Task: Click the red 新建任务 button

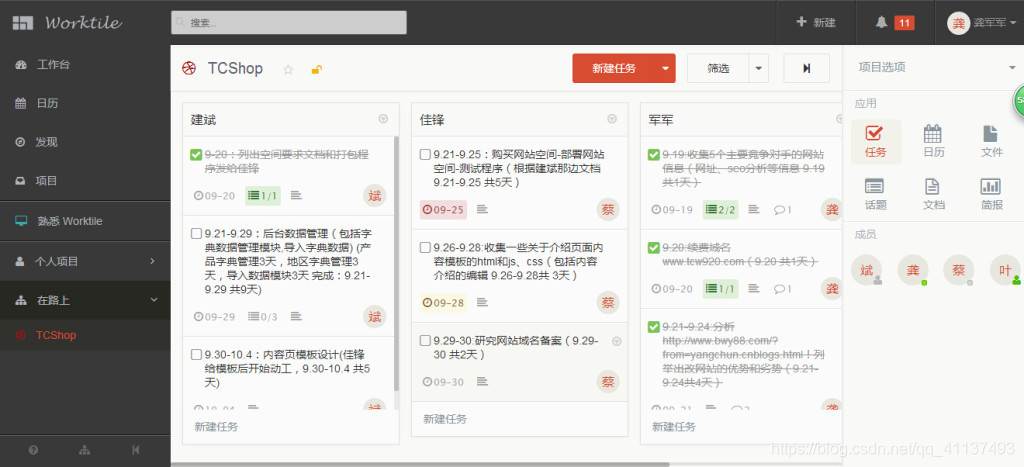Action: [615, 68]
